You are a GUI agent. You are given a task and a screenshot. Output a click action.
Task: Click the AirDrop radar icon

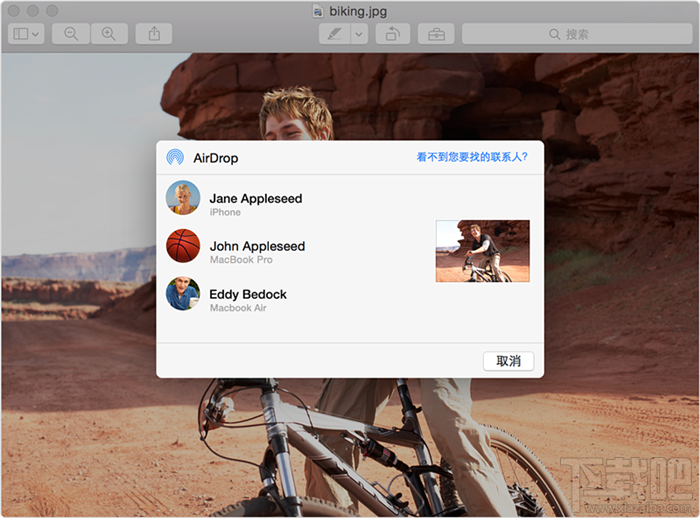click(175, 157)
